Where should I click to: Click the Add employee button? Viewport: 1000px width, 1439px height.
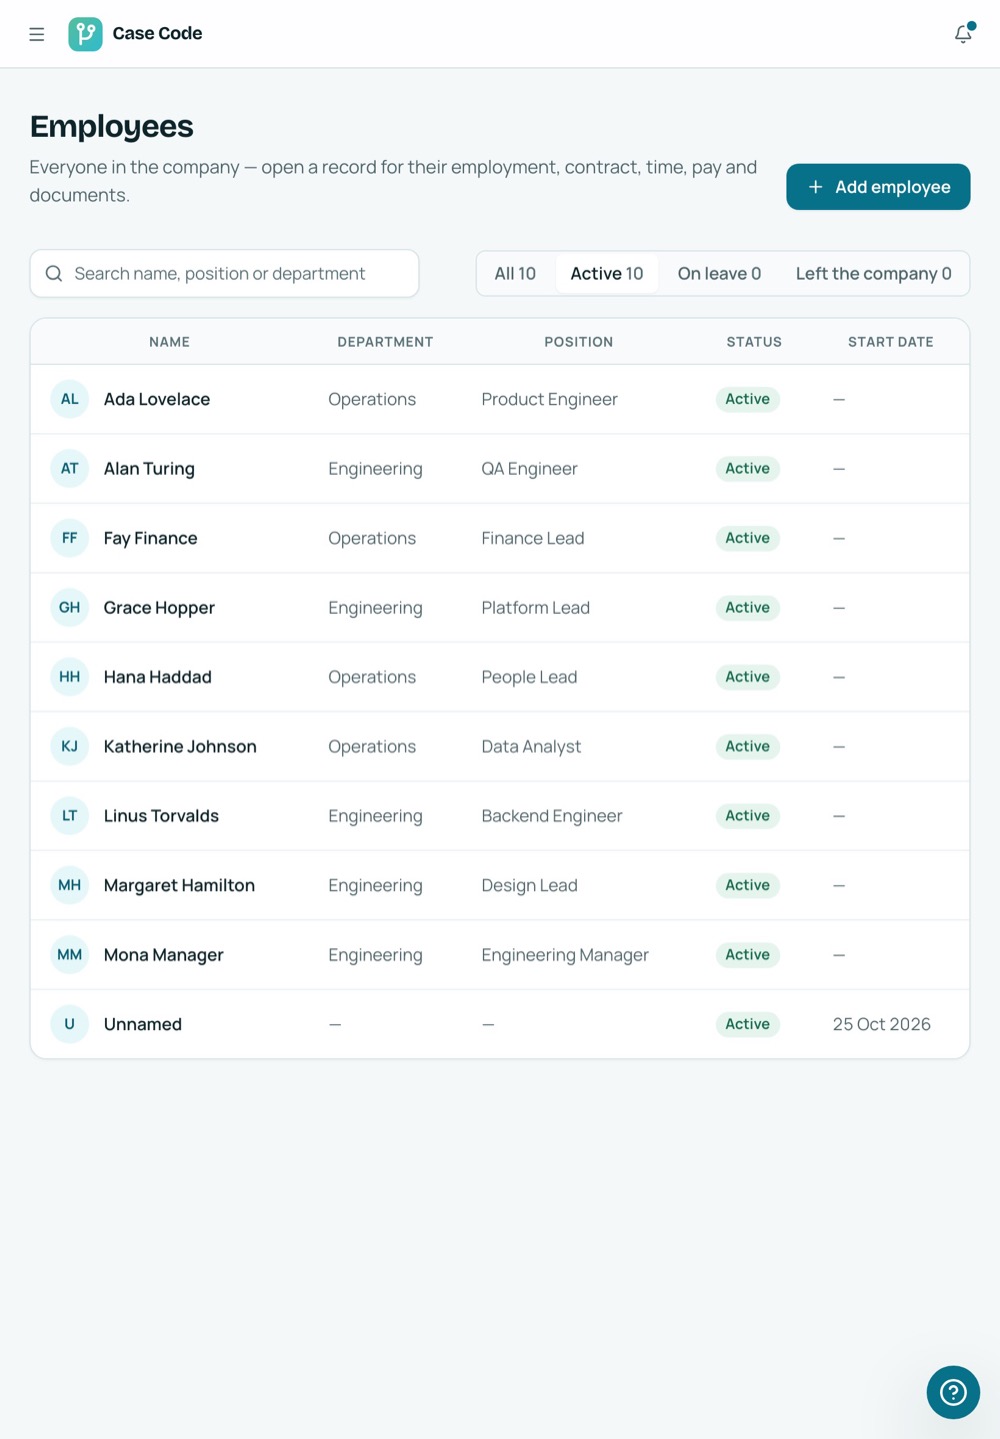click(x=878, y=187)
